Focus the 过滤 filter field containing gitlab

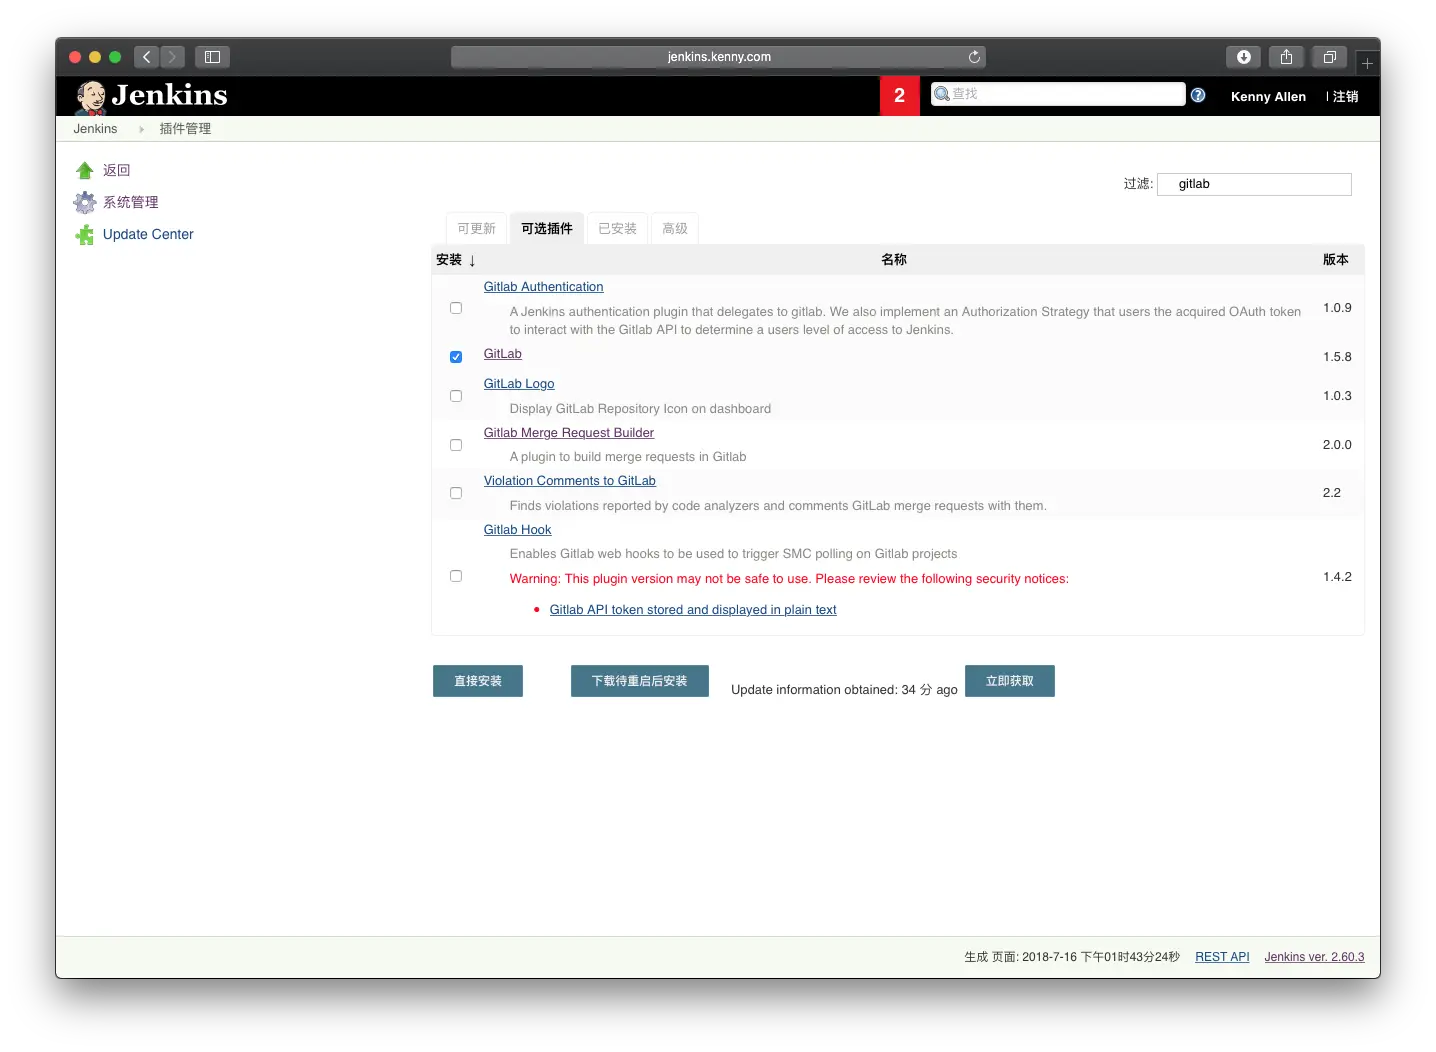pos(1254,184)
